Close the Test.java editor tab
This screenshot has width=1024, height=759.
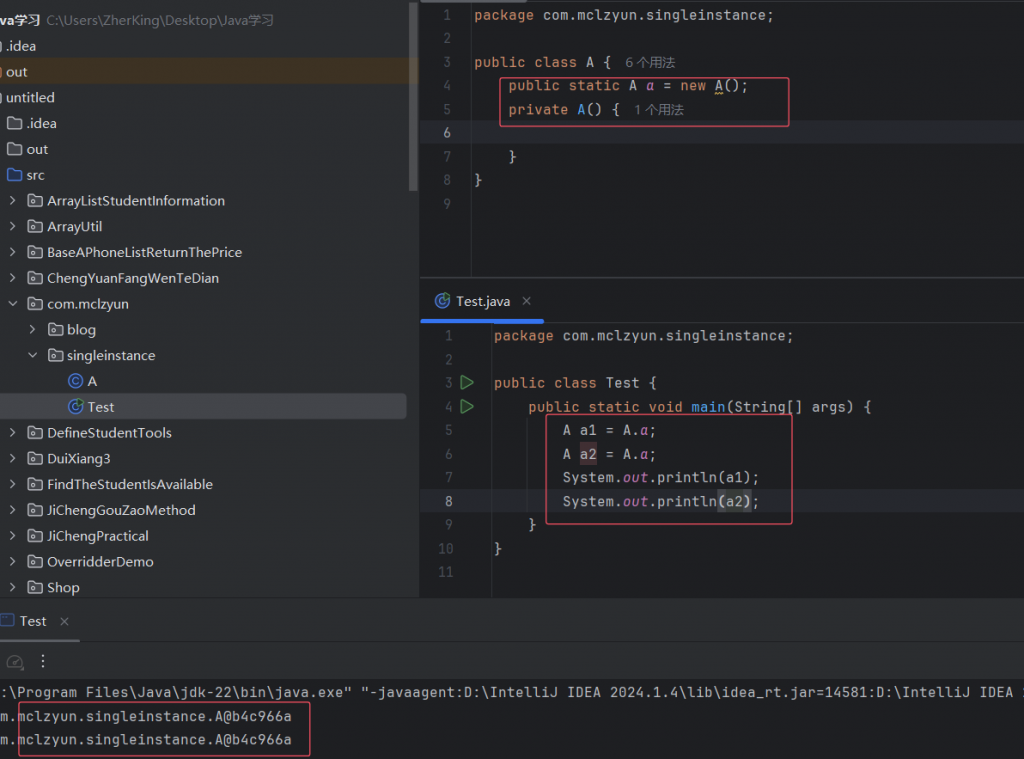pyautogui.click(x=526, y=301)
